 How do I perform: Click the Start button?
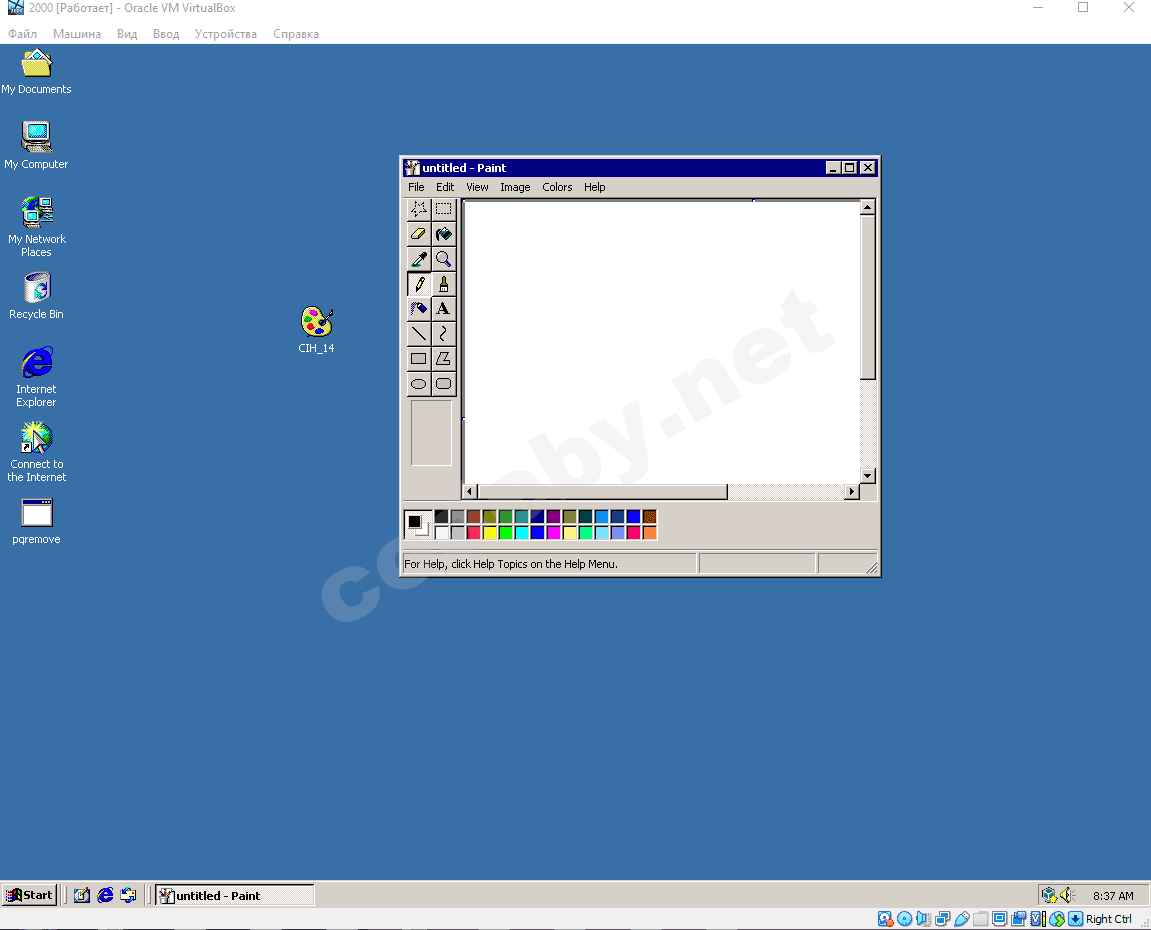point(29,895)
